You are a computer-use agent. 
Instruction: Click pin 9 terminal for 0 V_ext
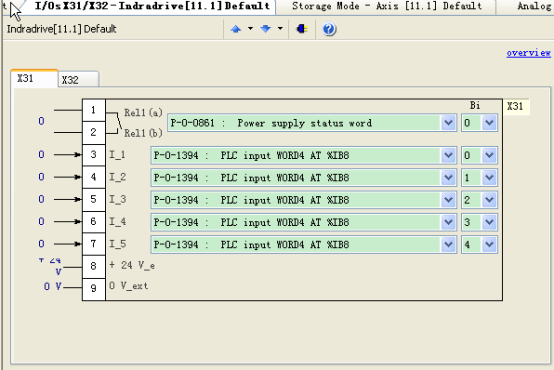tap(94, 288)
